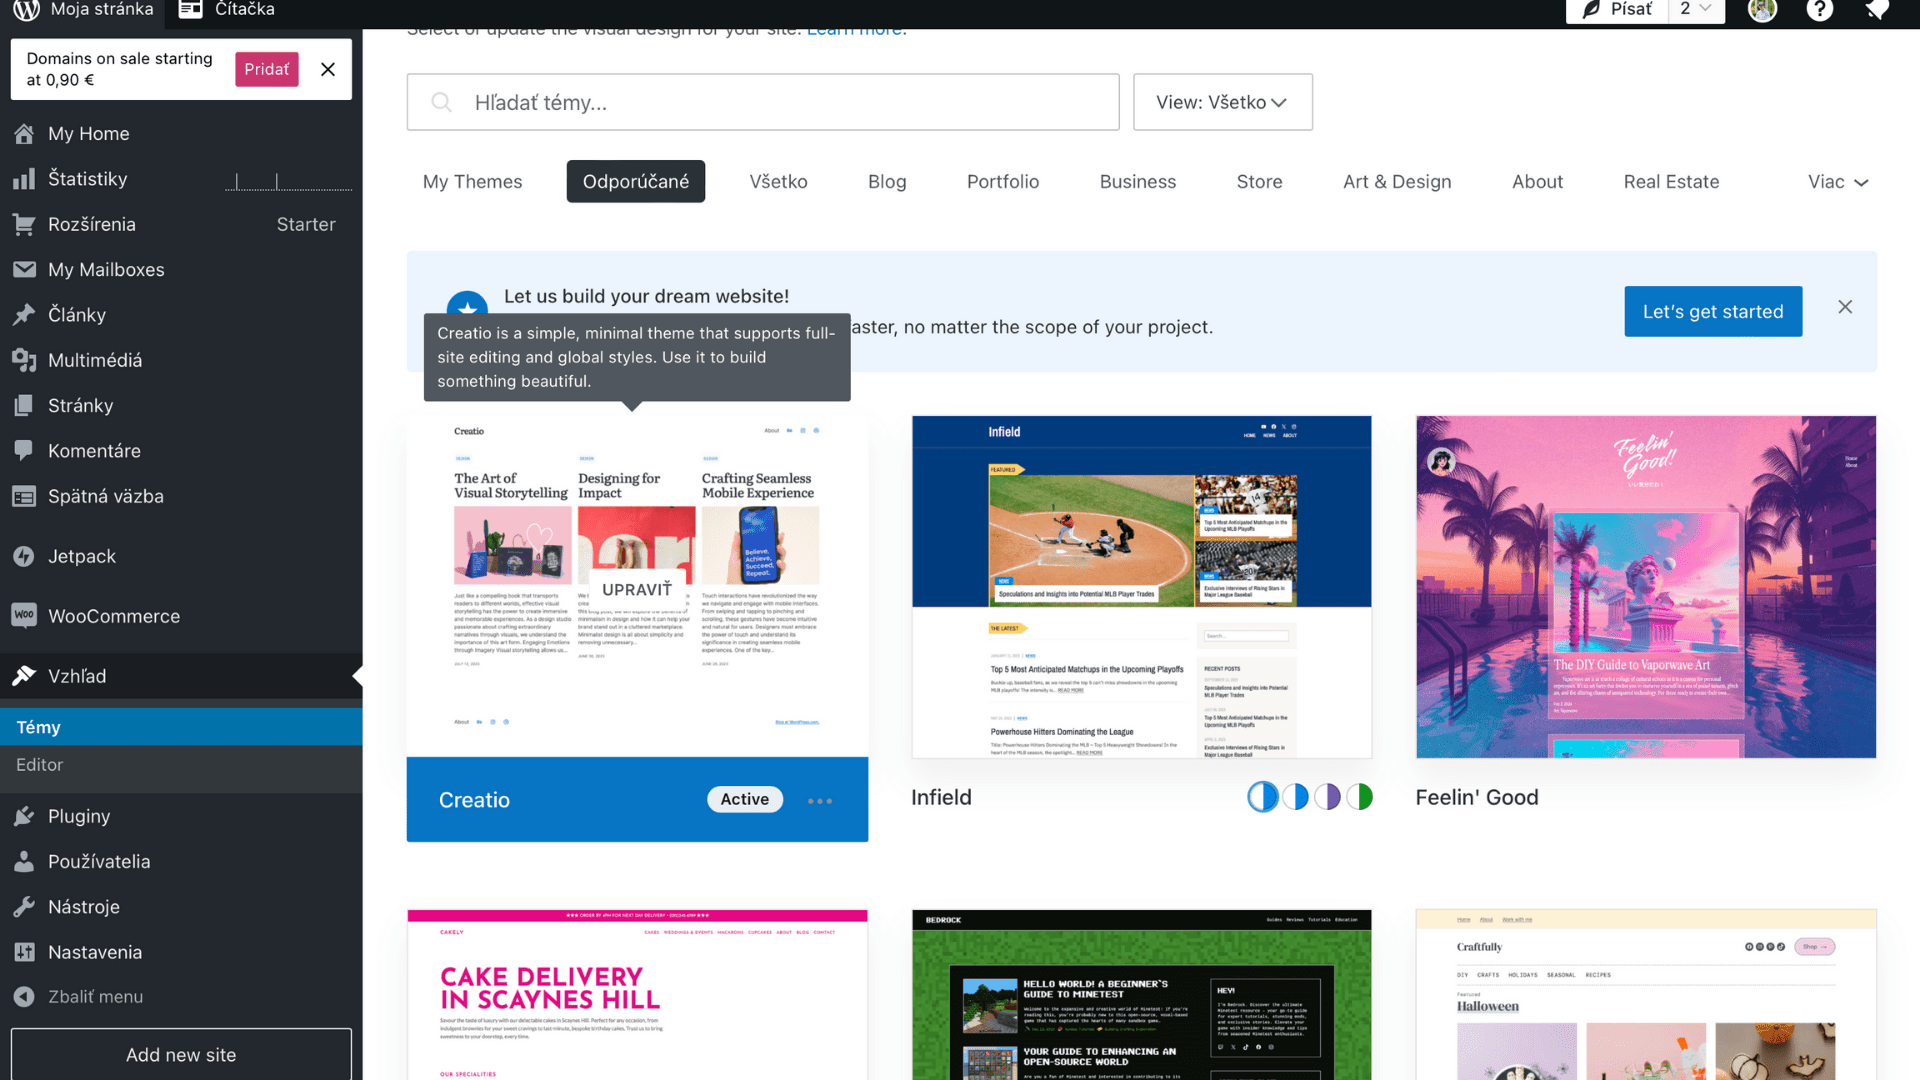Click the Let's get started button
1920x1080 pixels.
click(x=1713, y=311)
